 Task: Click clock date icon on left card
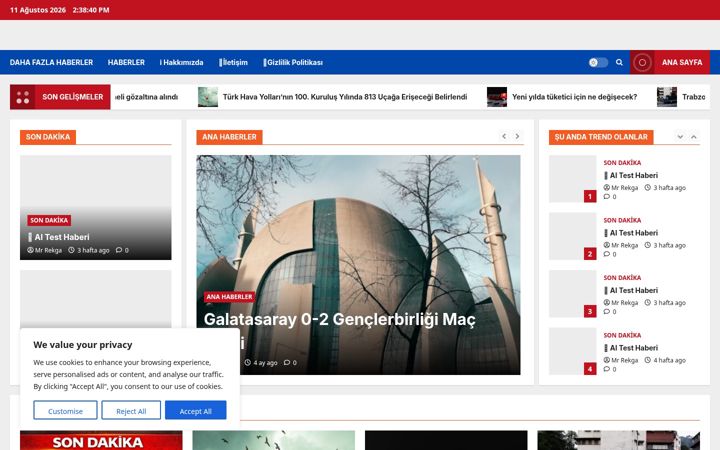[x=71, y=250]
